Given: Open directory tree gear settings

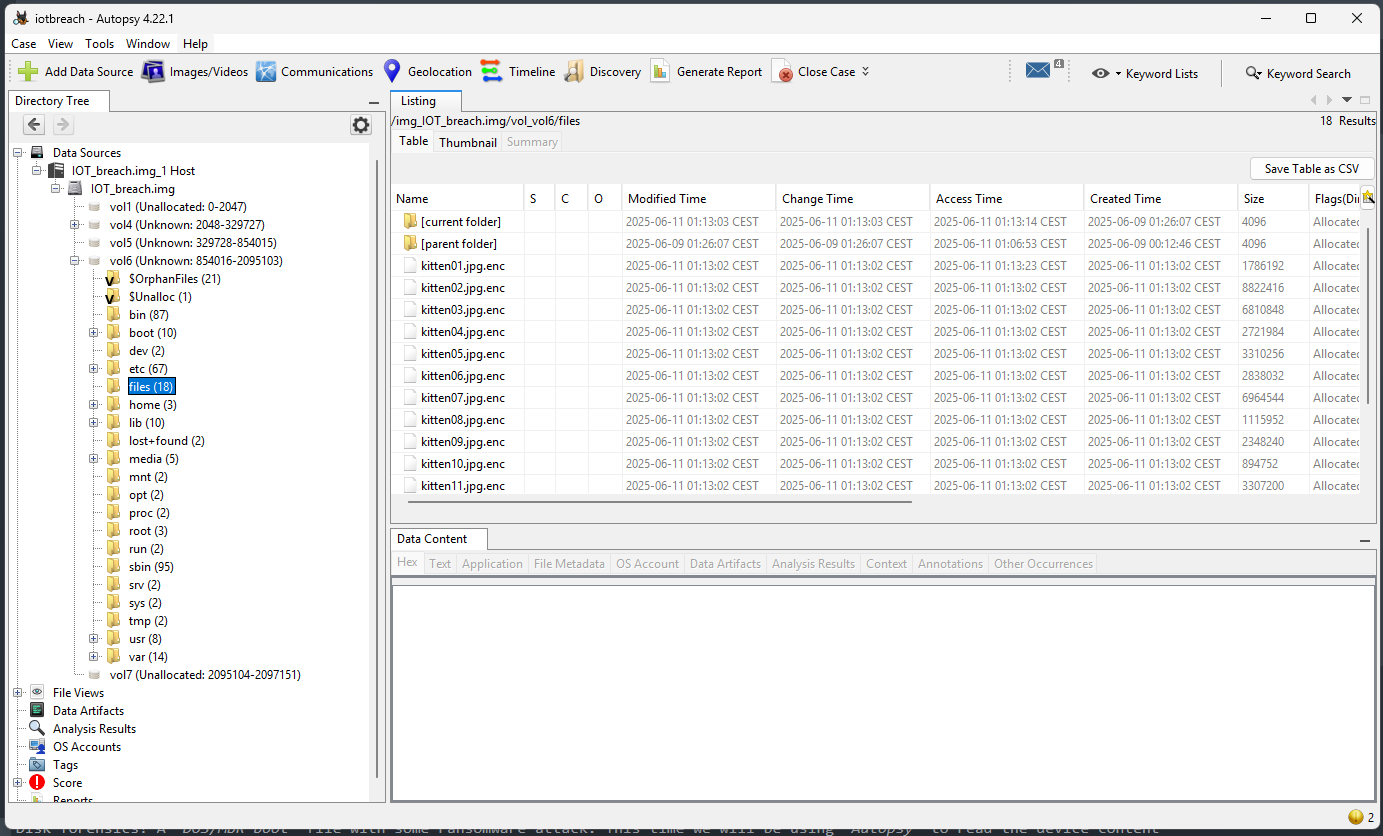Looking at the screenshot, I should (x=360, y=125).
